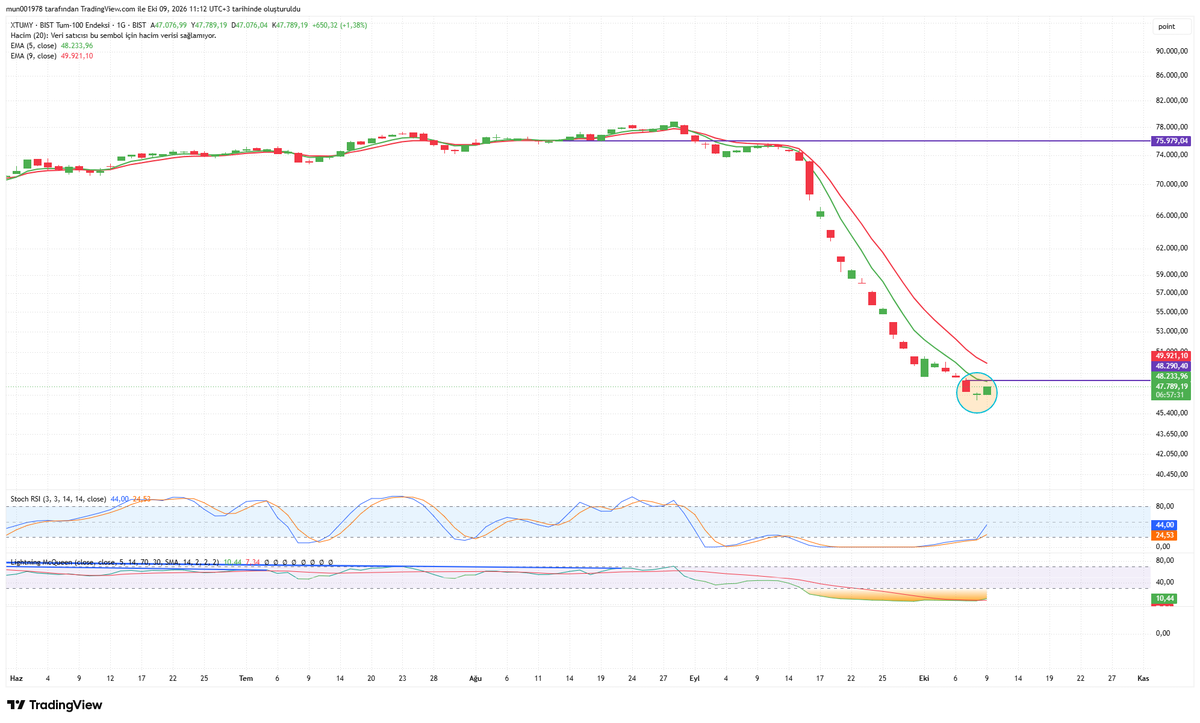Viewport: 1200px width, 723px height.
Task: Click the red 49.921,10 label on price axis
Action: pos(1171,356)
